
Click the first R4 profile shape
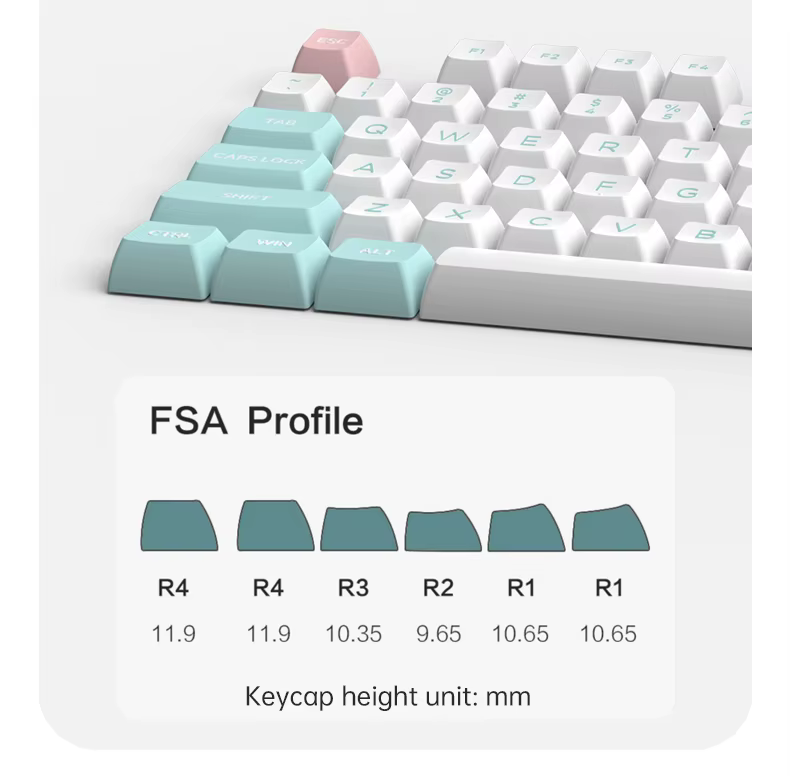tap(179, 525)
